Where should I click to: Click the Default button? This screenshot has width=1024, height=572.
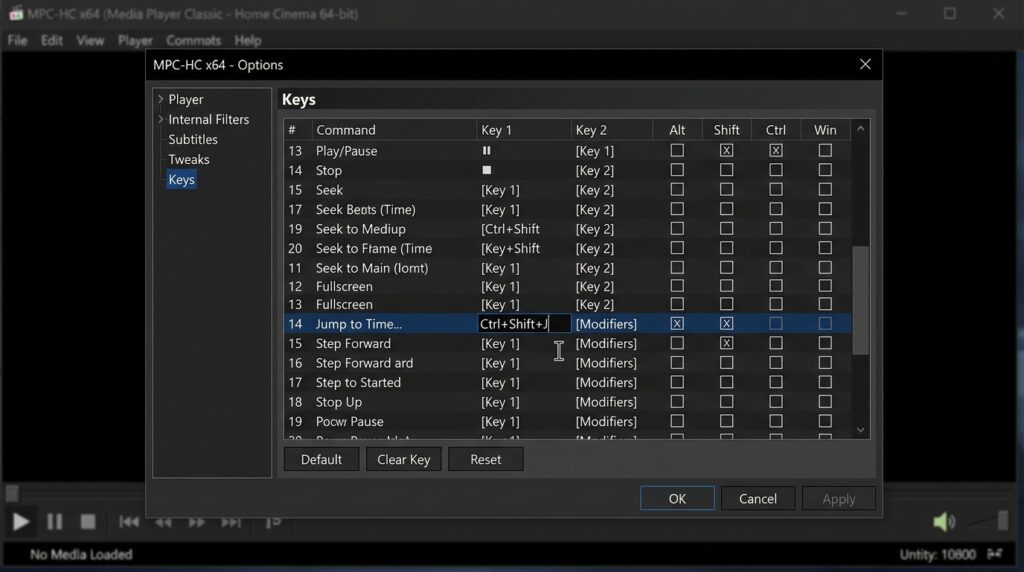coord(321,459)
